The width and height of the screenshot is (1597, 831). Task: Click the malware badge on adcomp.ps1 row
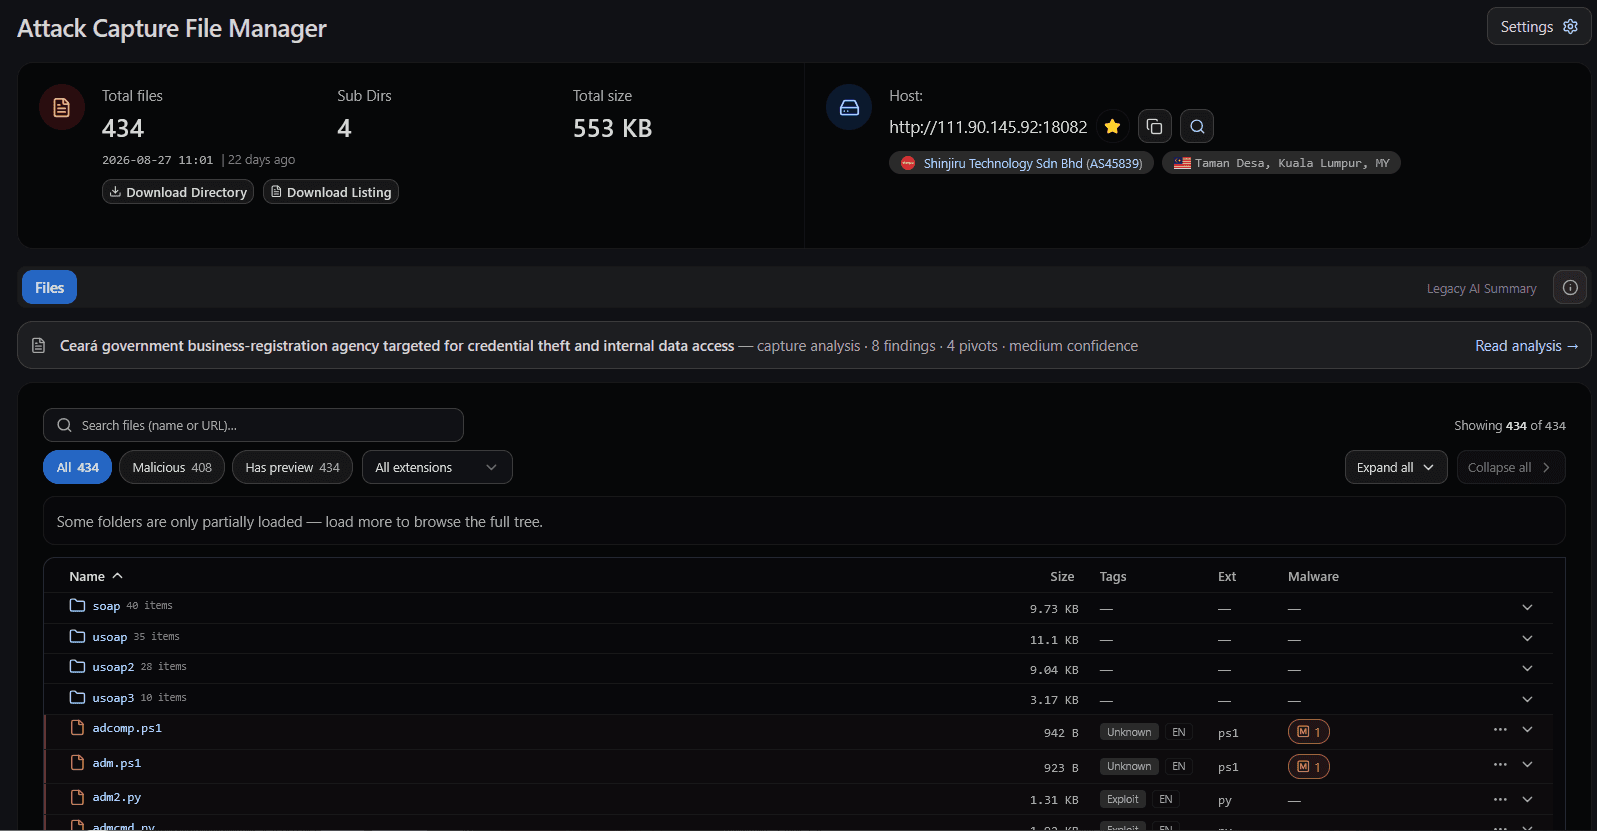(x=1309, y=732)
